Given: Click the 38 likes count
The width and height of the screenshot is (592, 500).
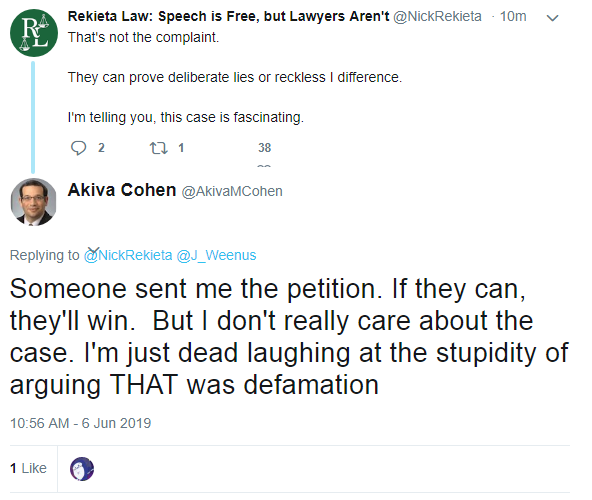Looking at the screenshot, I should pos(264,148).
